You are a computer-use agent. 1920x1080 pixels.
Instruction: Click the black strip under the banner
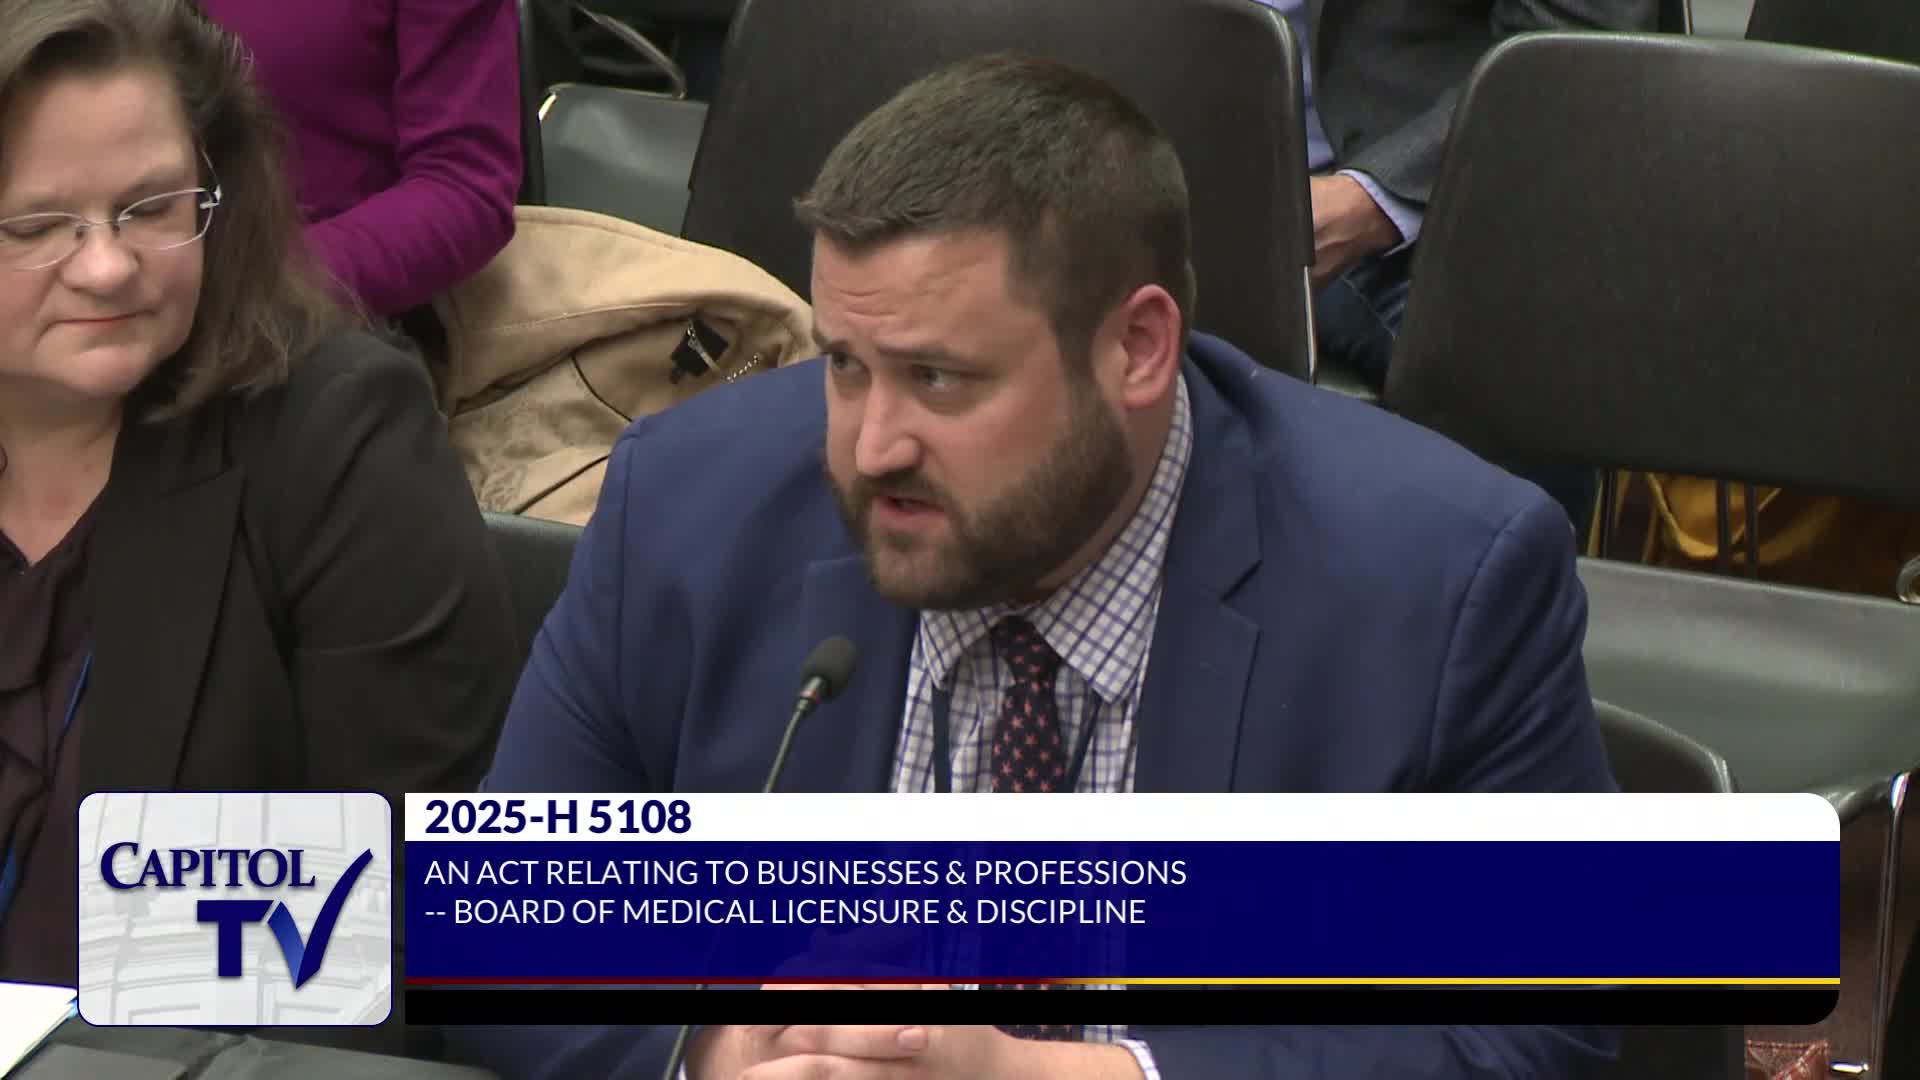(x=1120, y=1005)
